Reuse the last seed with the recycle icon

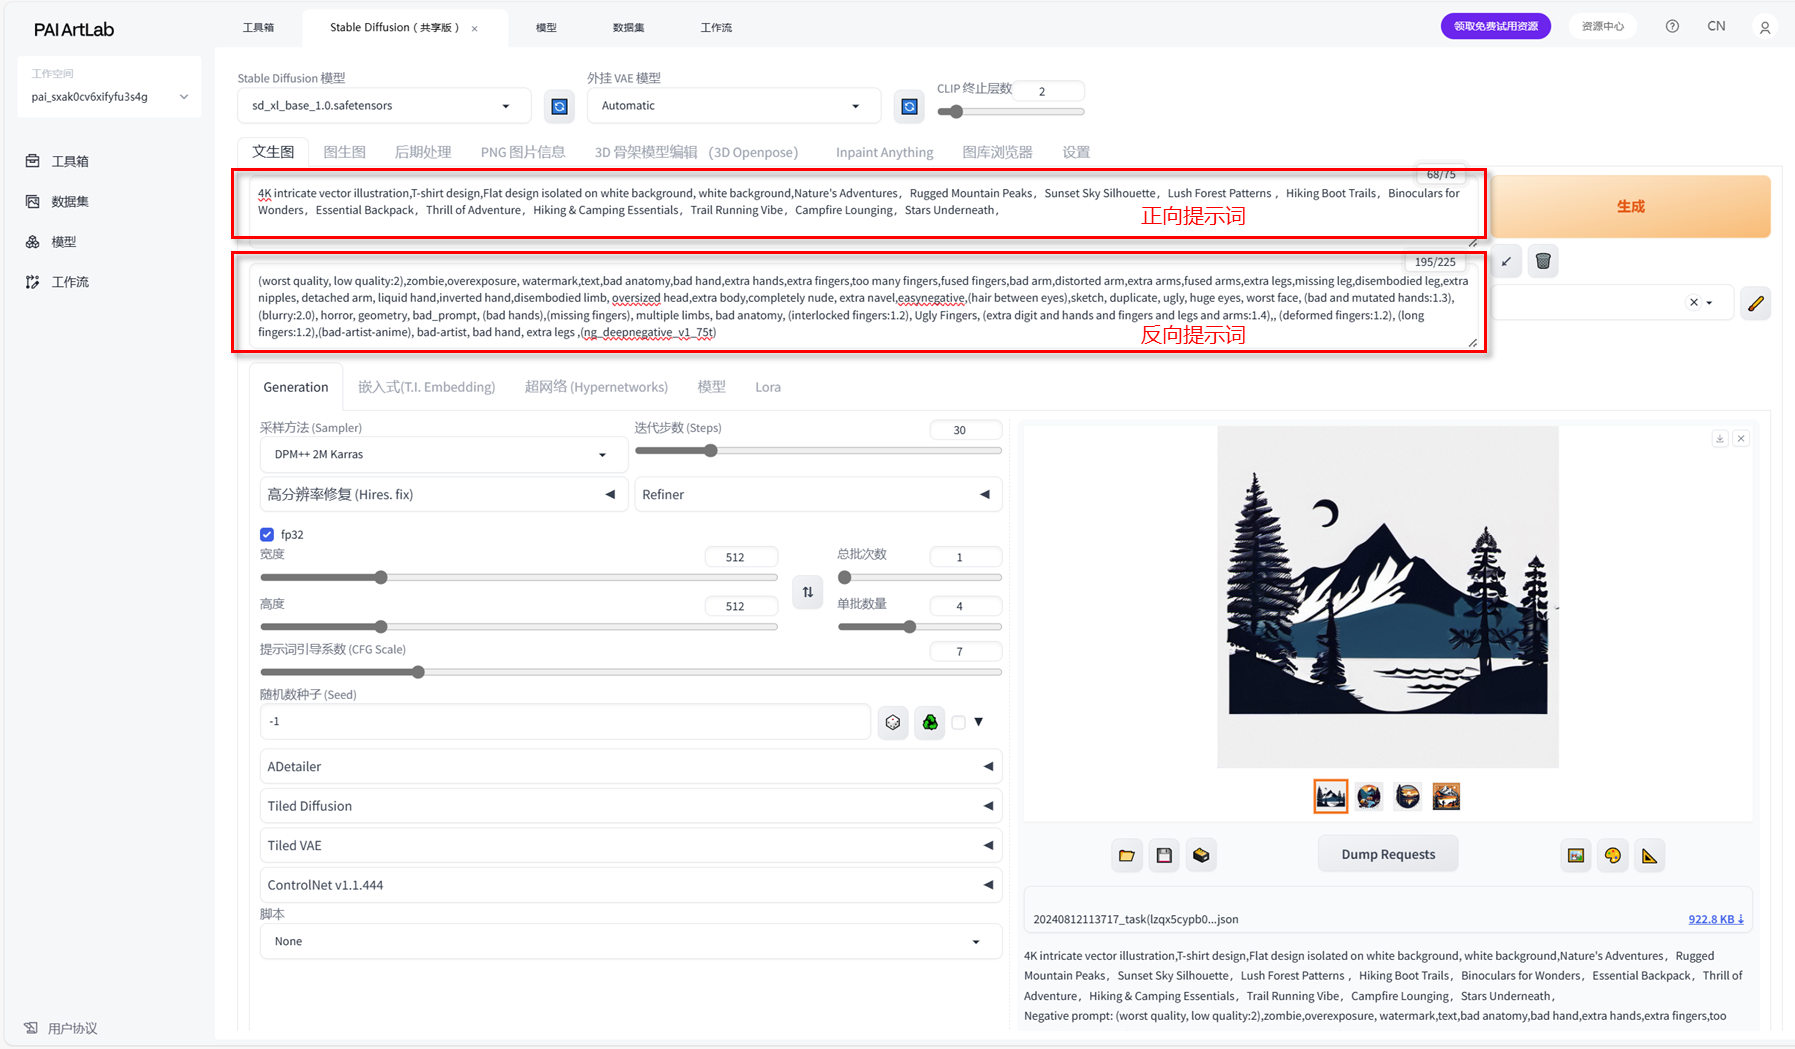[x=930, y=722]
